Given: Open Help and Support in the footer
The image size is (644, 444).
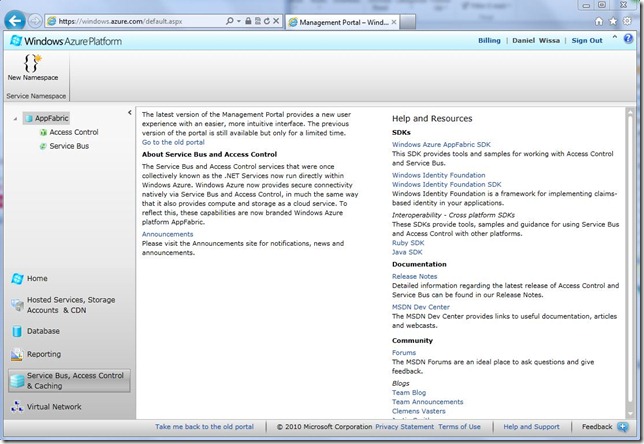Looking at the screenshot, I should pos(531,427).
